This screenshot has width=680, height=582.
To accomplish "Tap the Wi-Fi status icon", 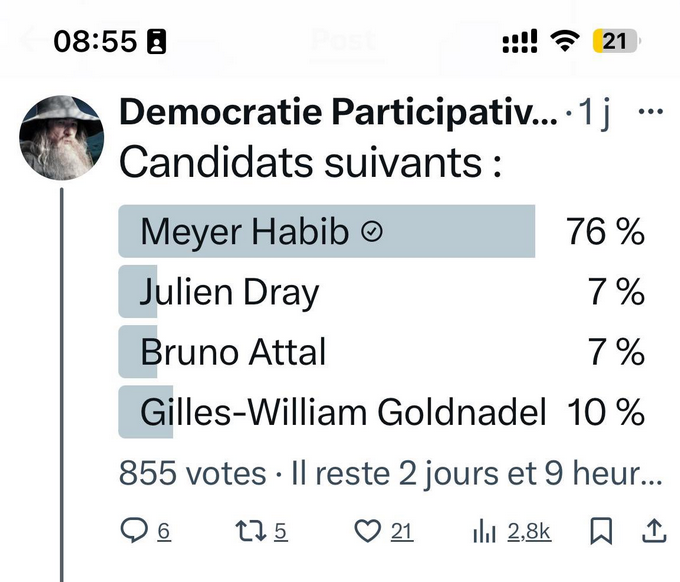I will (566, 41).
